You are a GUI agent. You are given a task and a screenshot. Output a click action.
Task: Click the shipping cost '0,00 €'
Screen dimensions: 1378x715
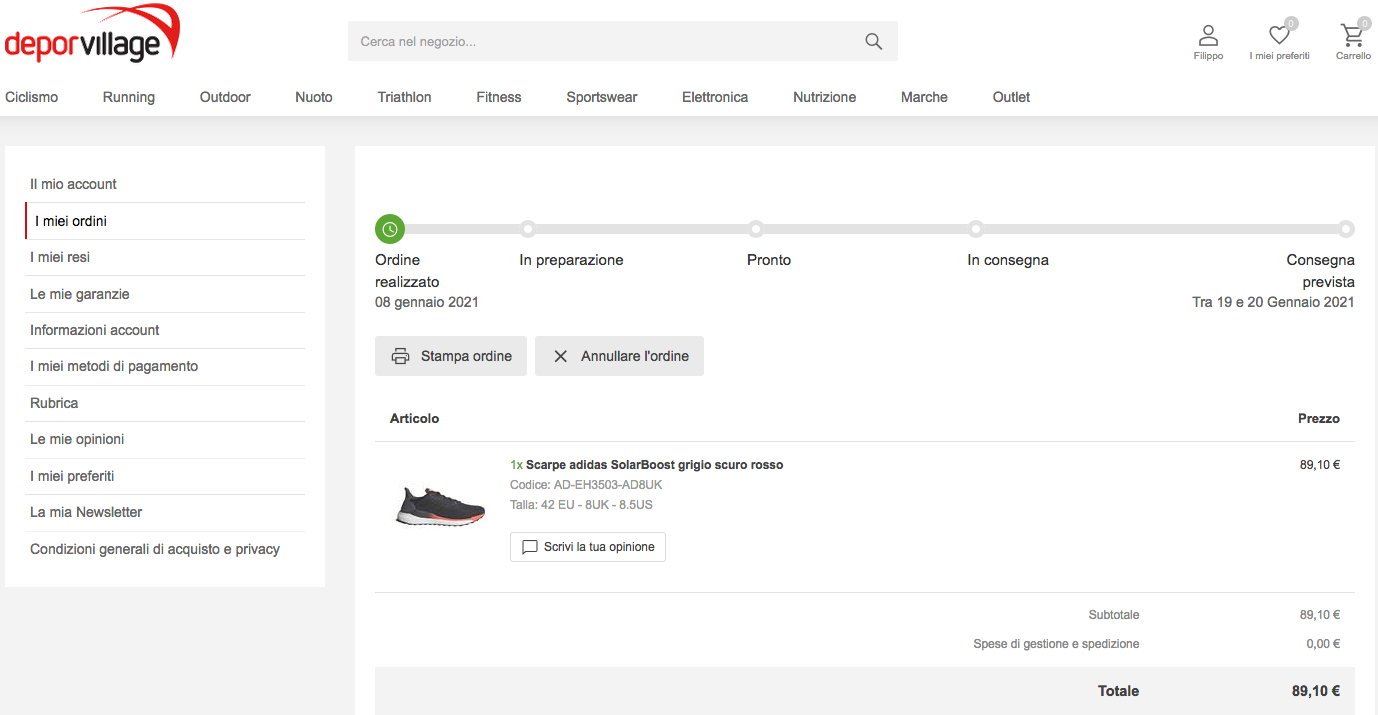tap(1323, 644)
